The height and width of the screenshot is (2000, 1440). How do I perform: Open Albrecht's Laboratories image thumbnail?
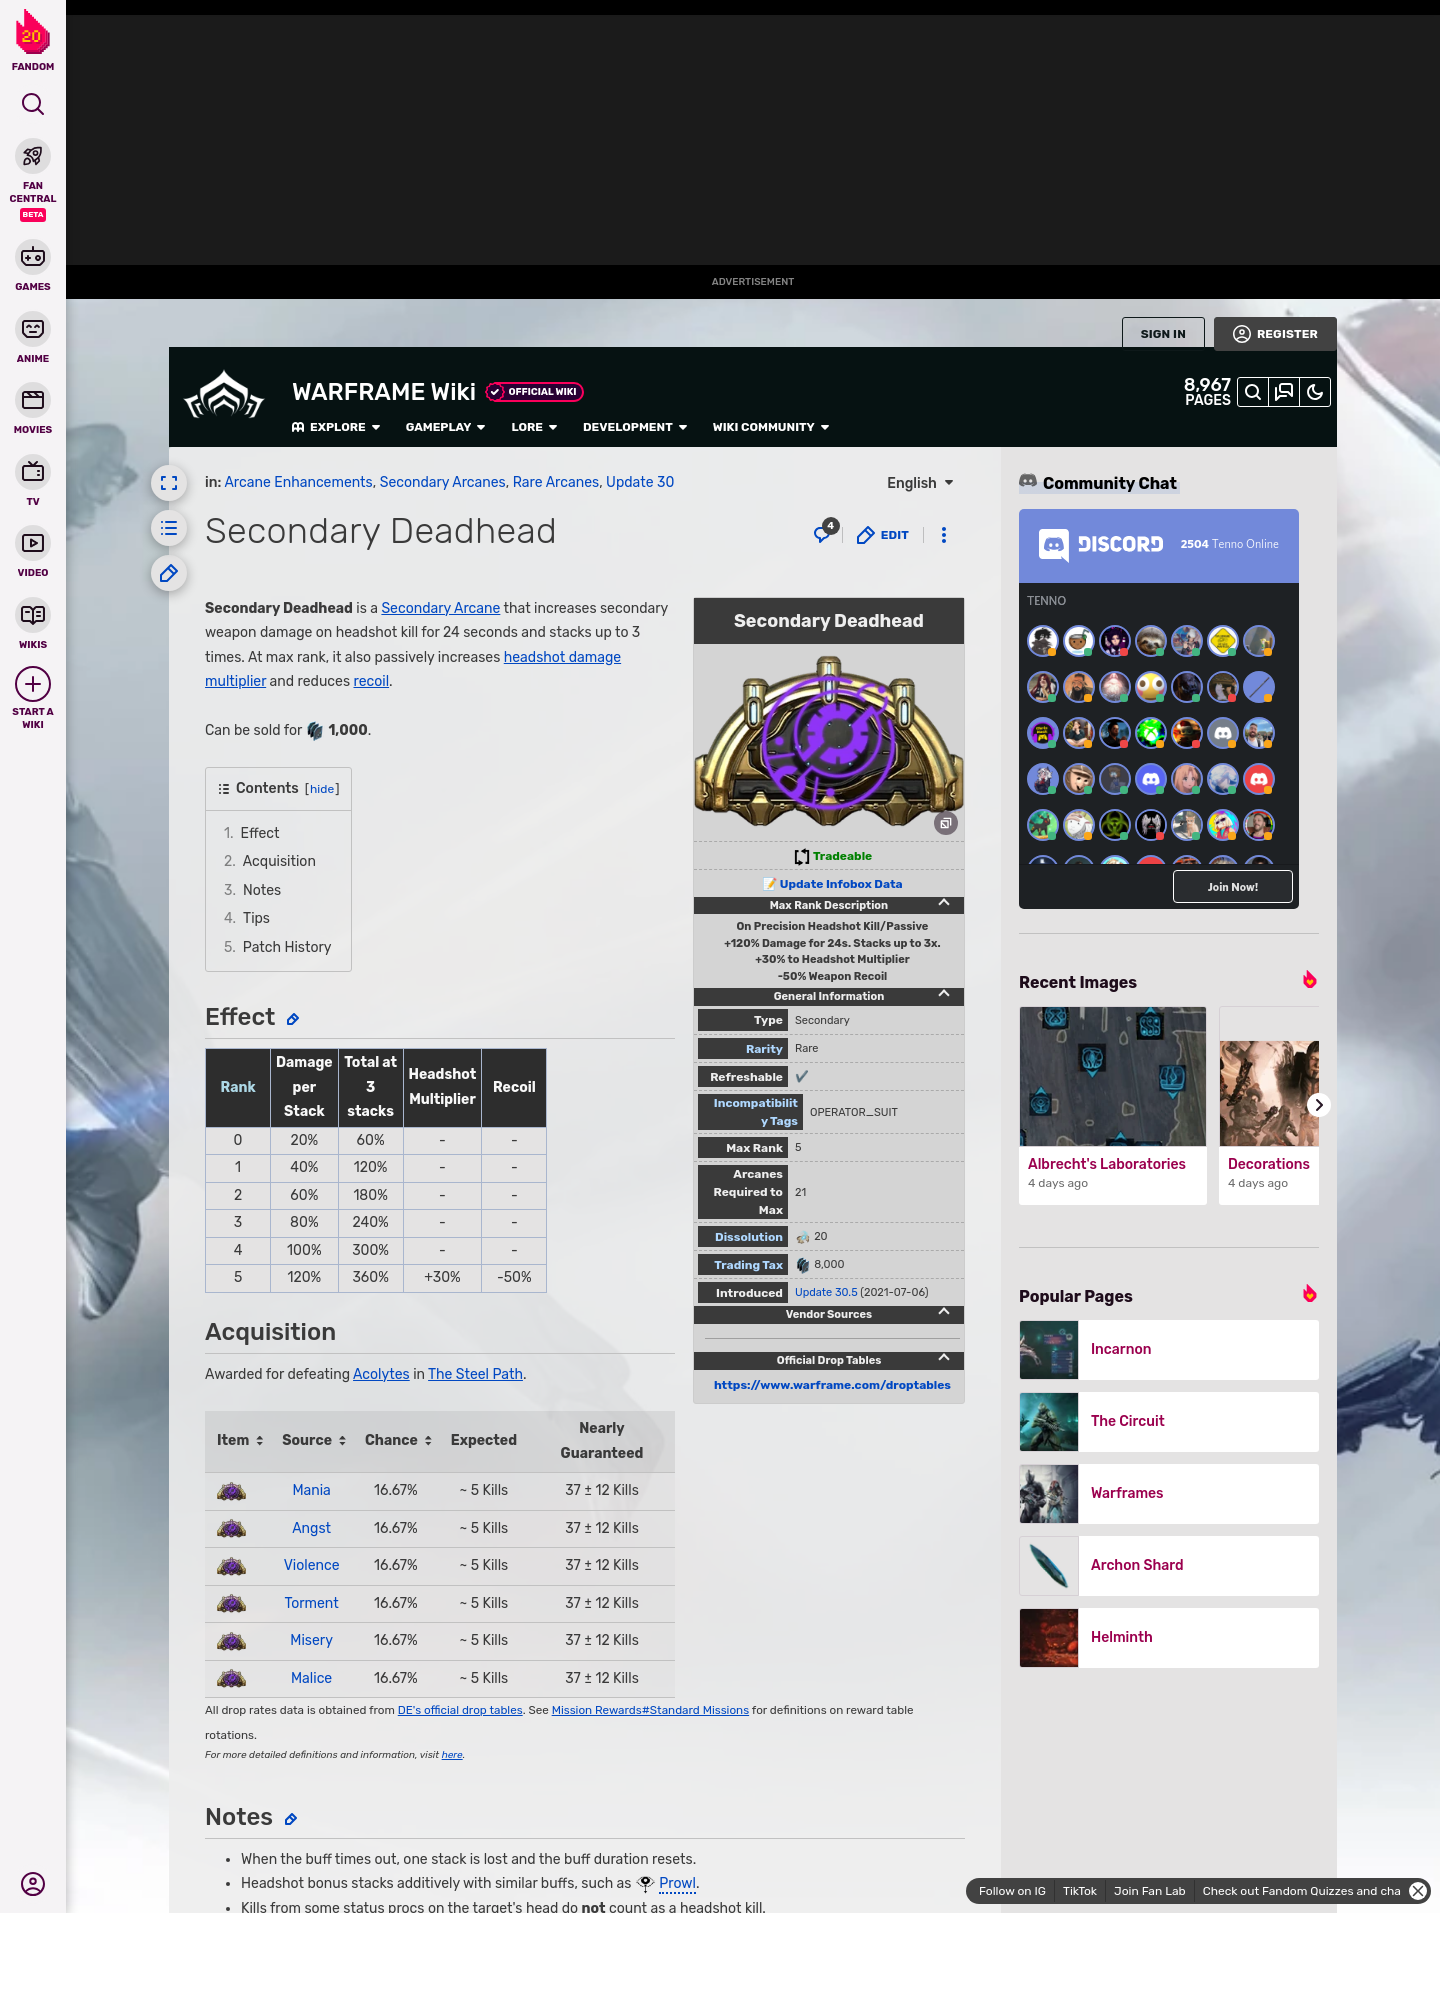pos(1113,1076)
